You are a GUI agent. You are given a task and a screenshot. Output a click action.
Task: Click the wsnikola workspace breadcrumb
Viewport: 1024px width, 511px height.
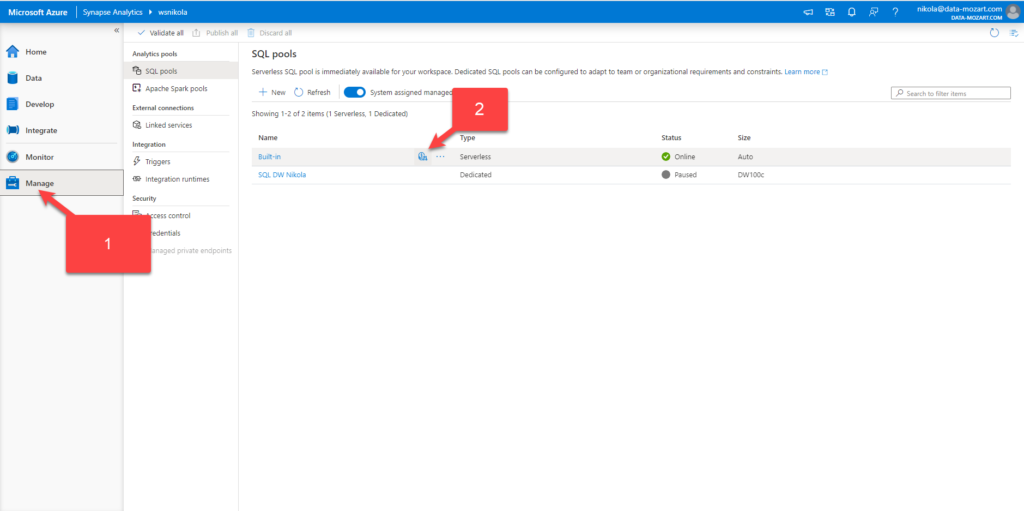173,12
